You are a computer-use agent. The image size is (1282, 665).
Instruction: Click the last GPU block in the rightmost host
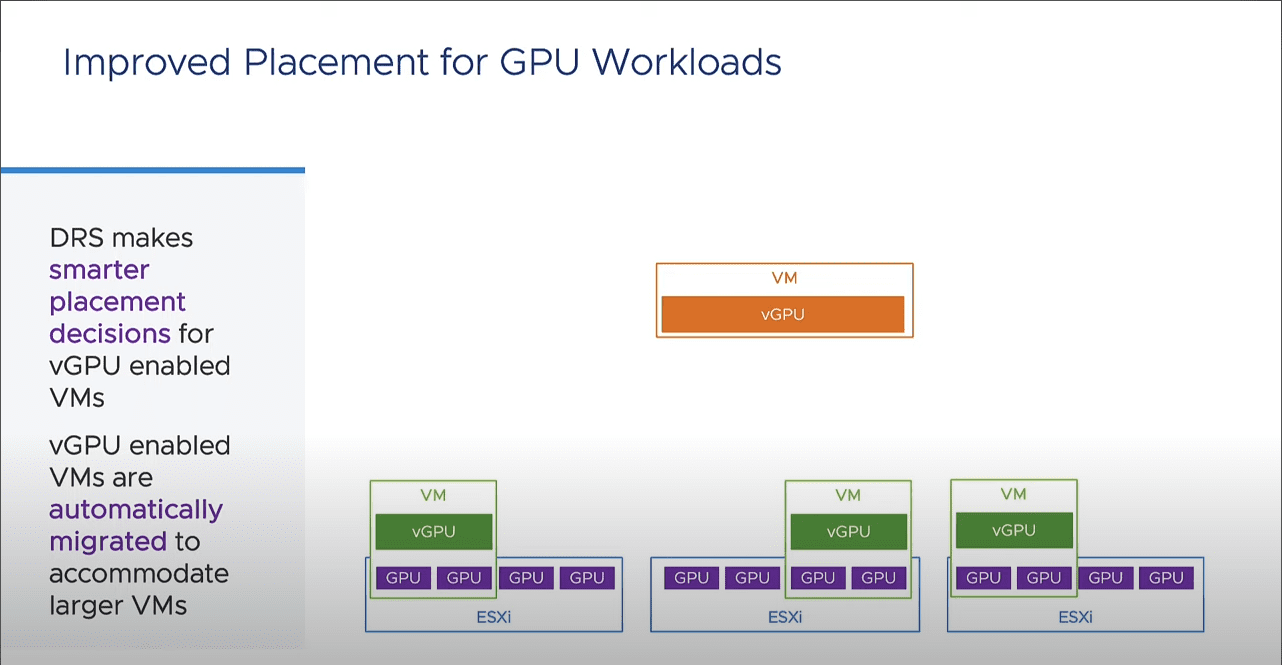(x=1166, y=577)
